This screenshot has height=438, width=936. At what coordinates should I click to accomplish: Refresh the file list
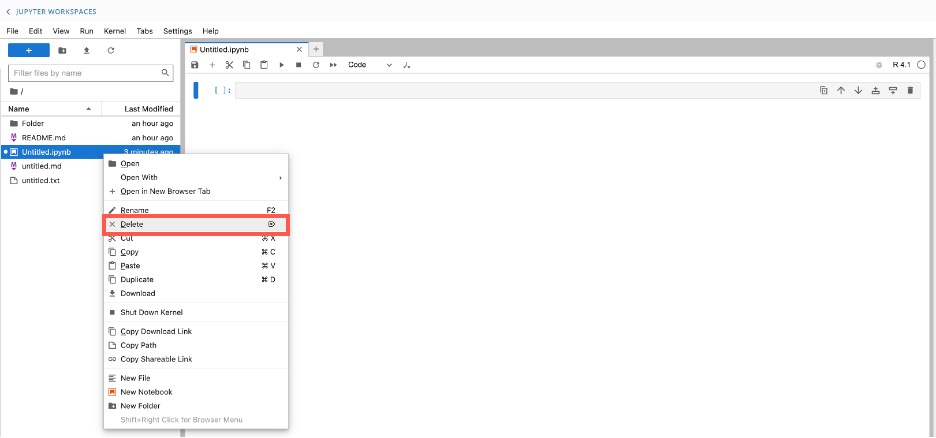pyautogui.click(x=110, y=51)
